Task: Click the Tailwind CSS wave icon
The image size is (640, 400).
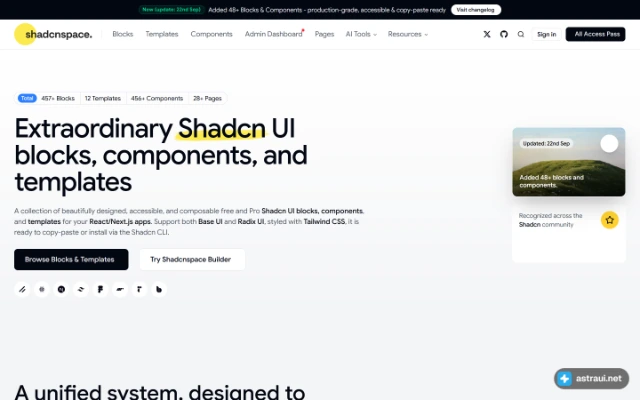Action: coord(81,289)
